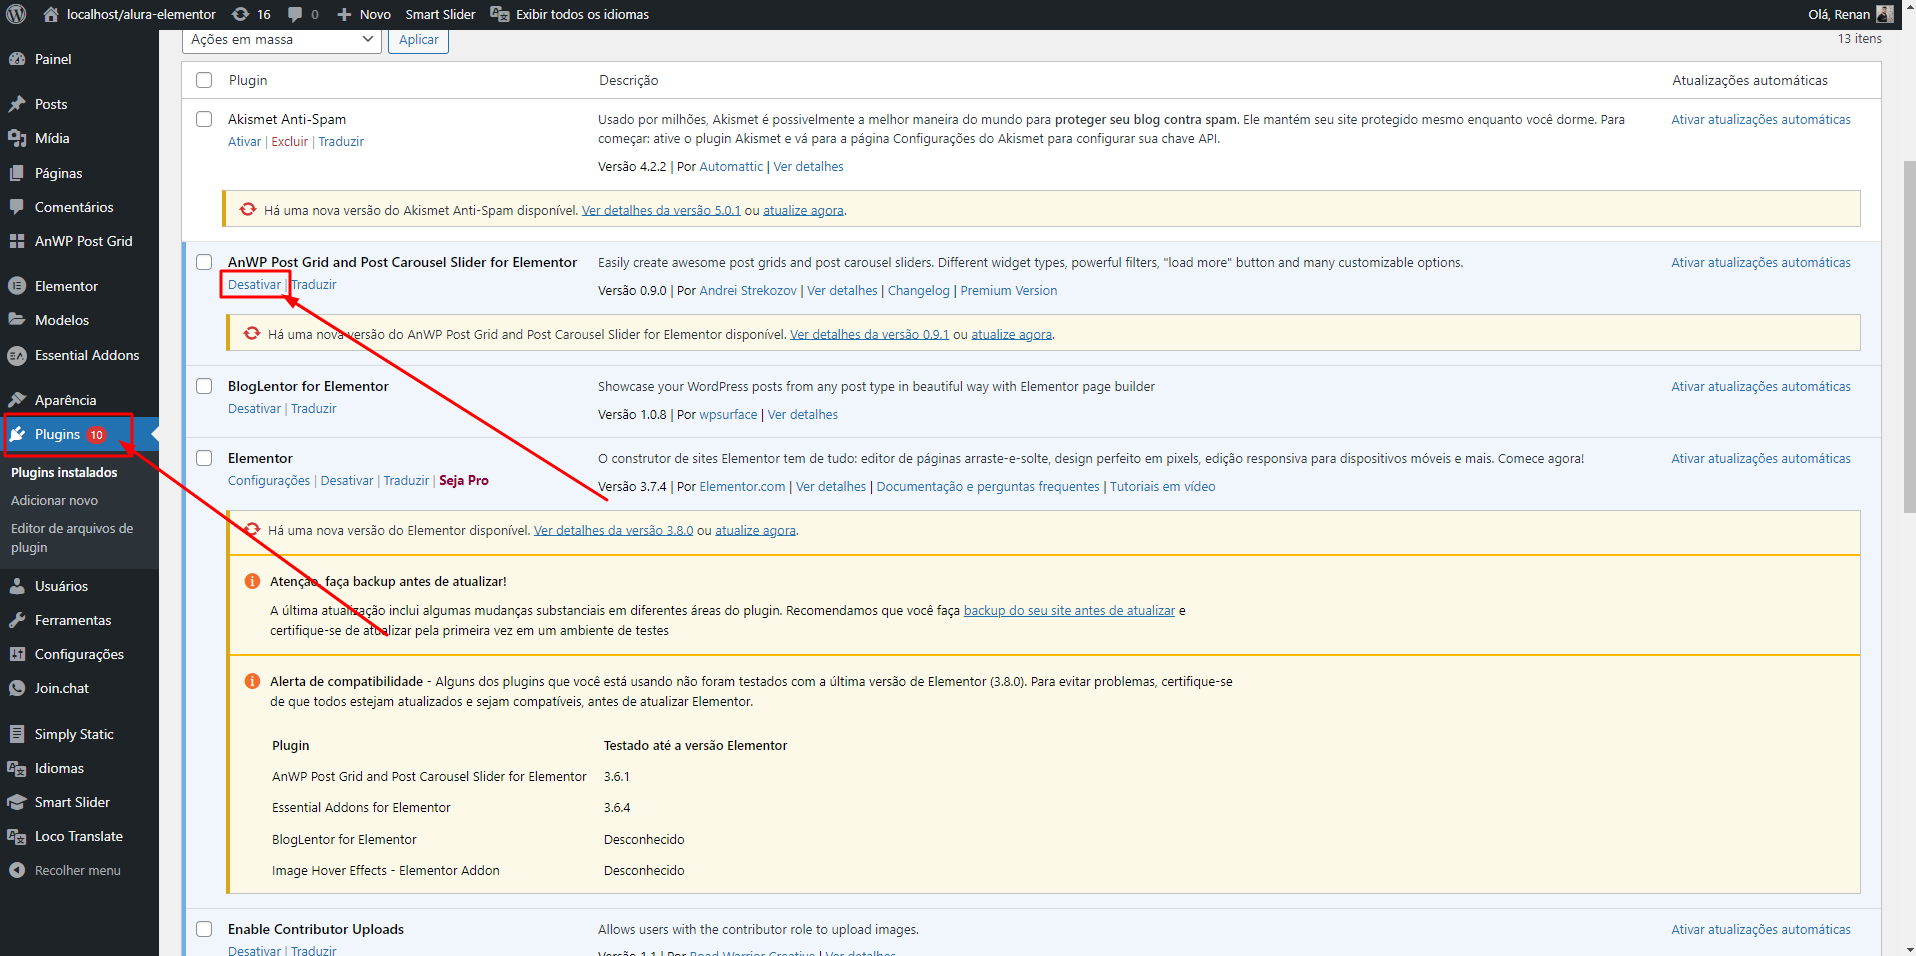Viewport: 1916px width, 956px height.
Task: Click the Mídia media icon
Action: pyautogui.click(x=17, y=138)
